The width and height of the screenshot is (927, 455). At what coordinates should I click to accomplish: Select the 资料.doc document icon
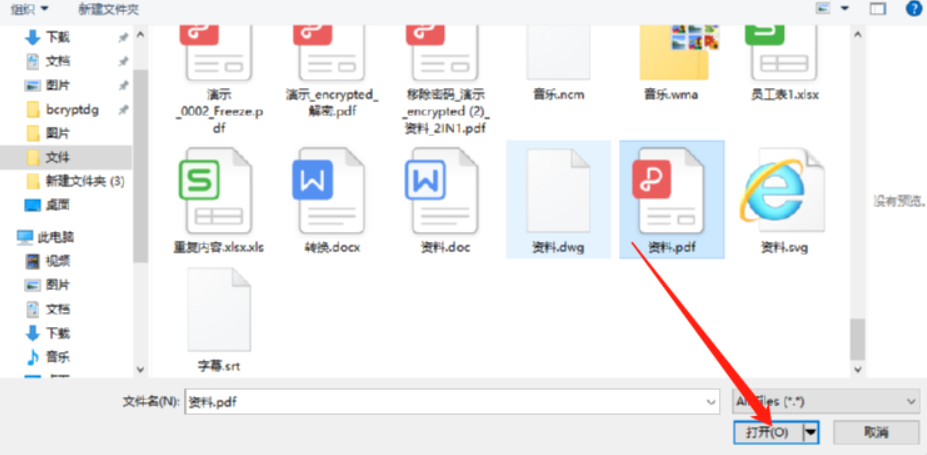[x=441, y=191]
